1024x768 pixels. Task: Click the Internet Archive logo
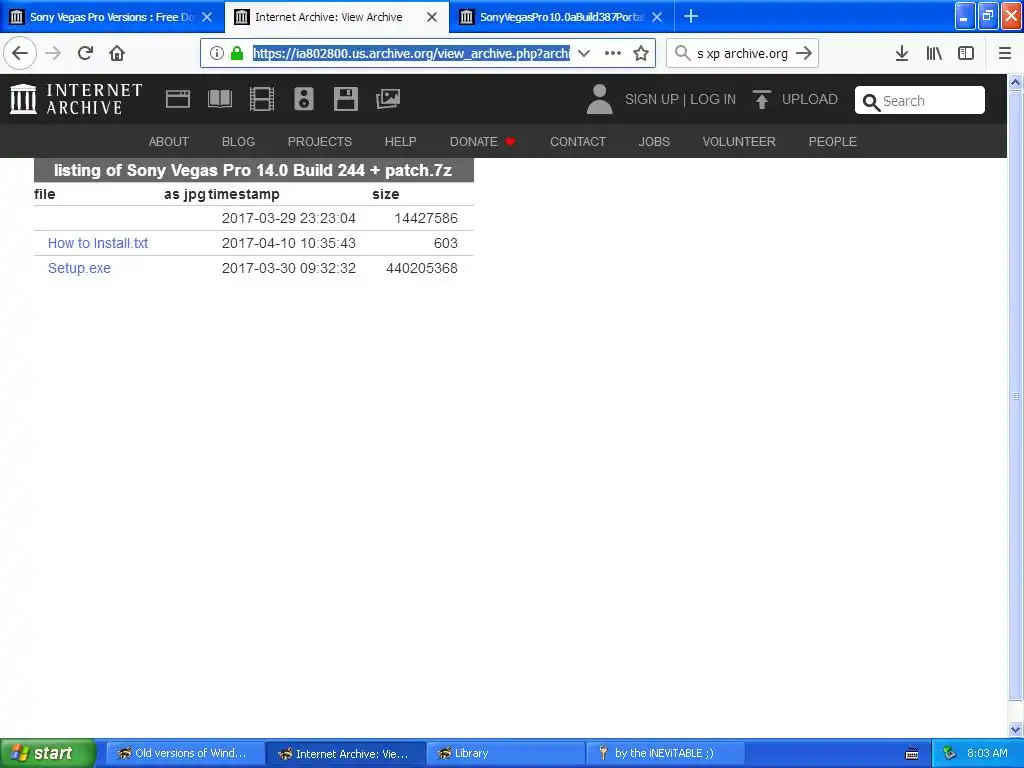click(x=76, y=99)
